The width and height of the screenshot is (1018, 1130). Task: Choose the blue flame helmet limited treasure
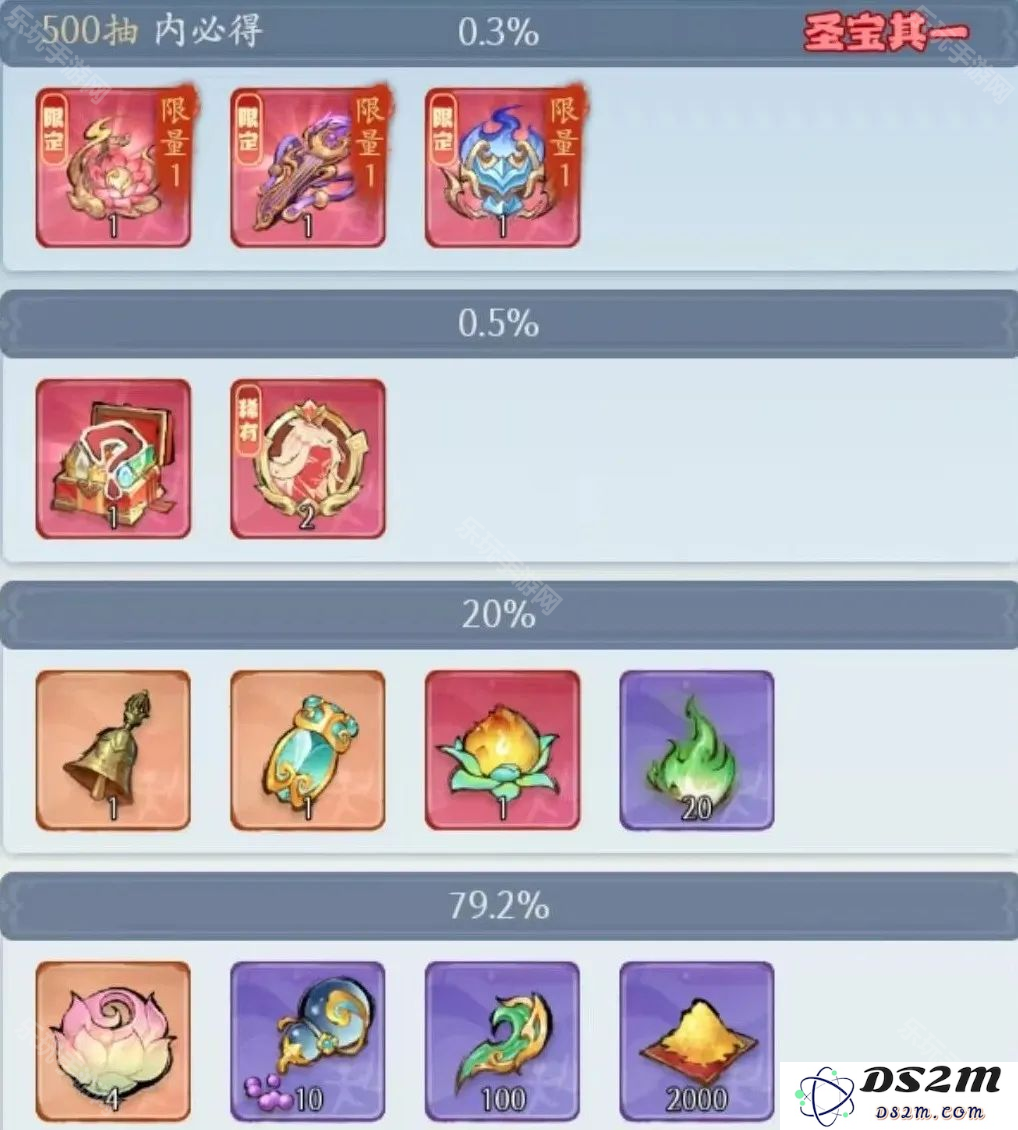pos(502,168)
